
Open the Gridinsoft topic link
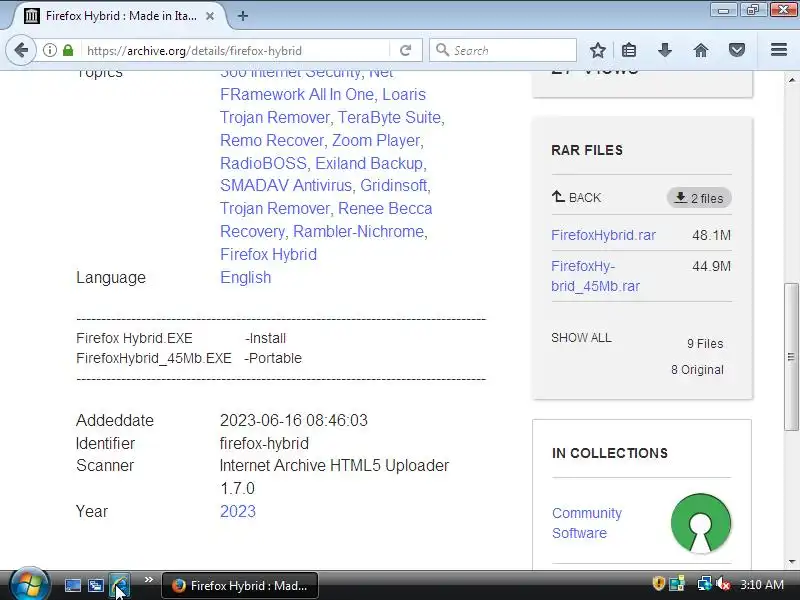click(393, 185)
